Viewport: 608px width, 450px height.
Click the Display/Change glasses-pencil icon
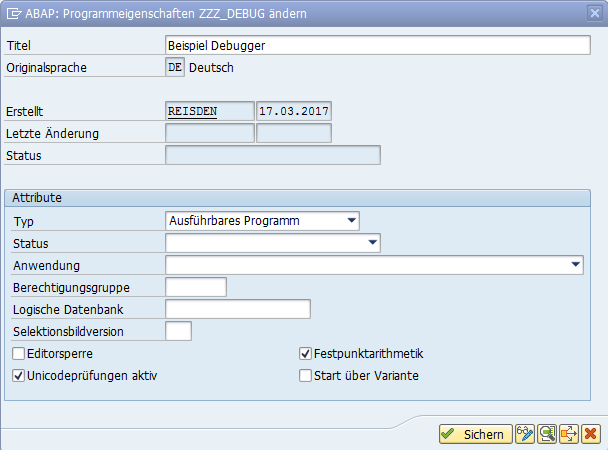tap(525, 434)
